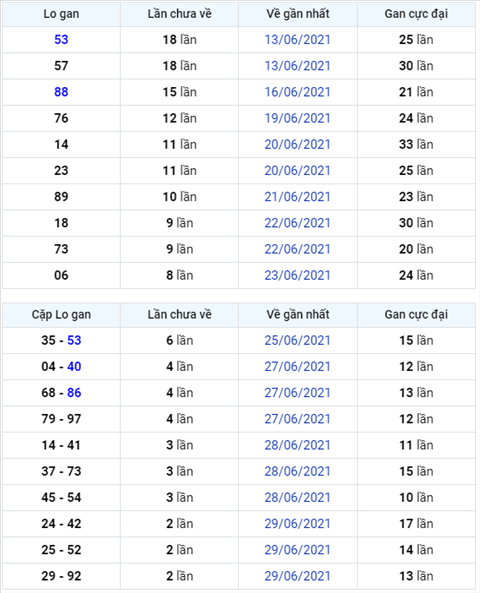480x593 pixels.
Task: Select the 23/06/2021 date for number 06
Action: pyautogui.click(x=297, y=275)
